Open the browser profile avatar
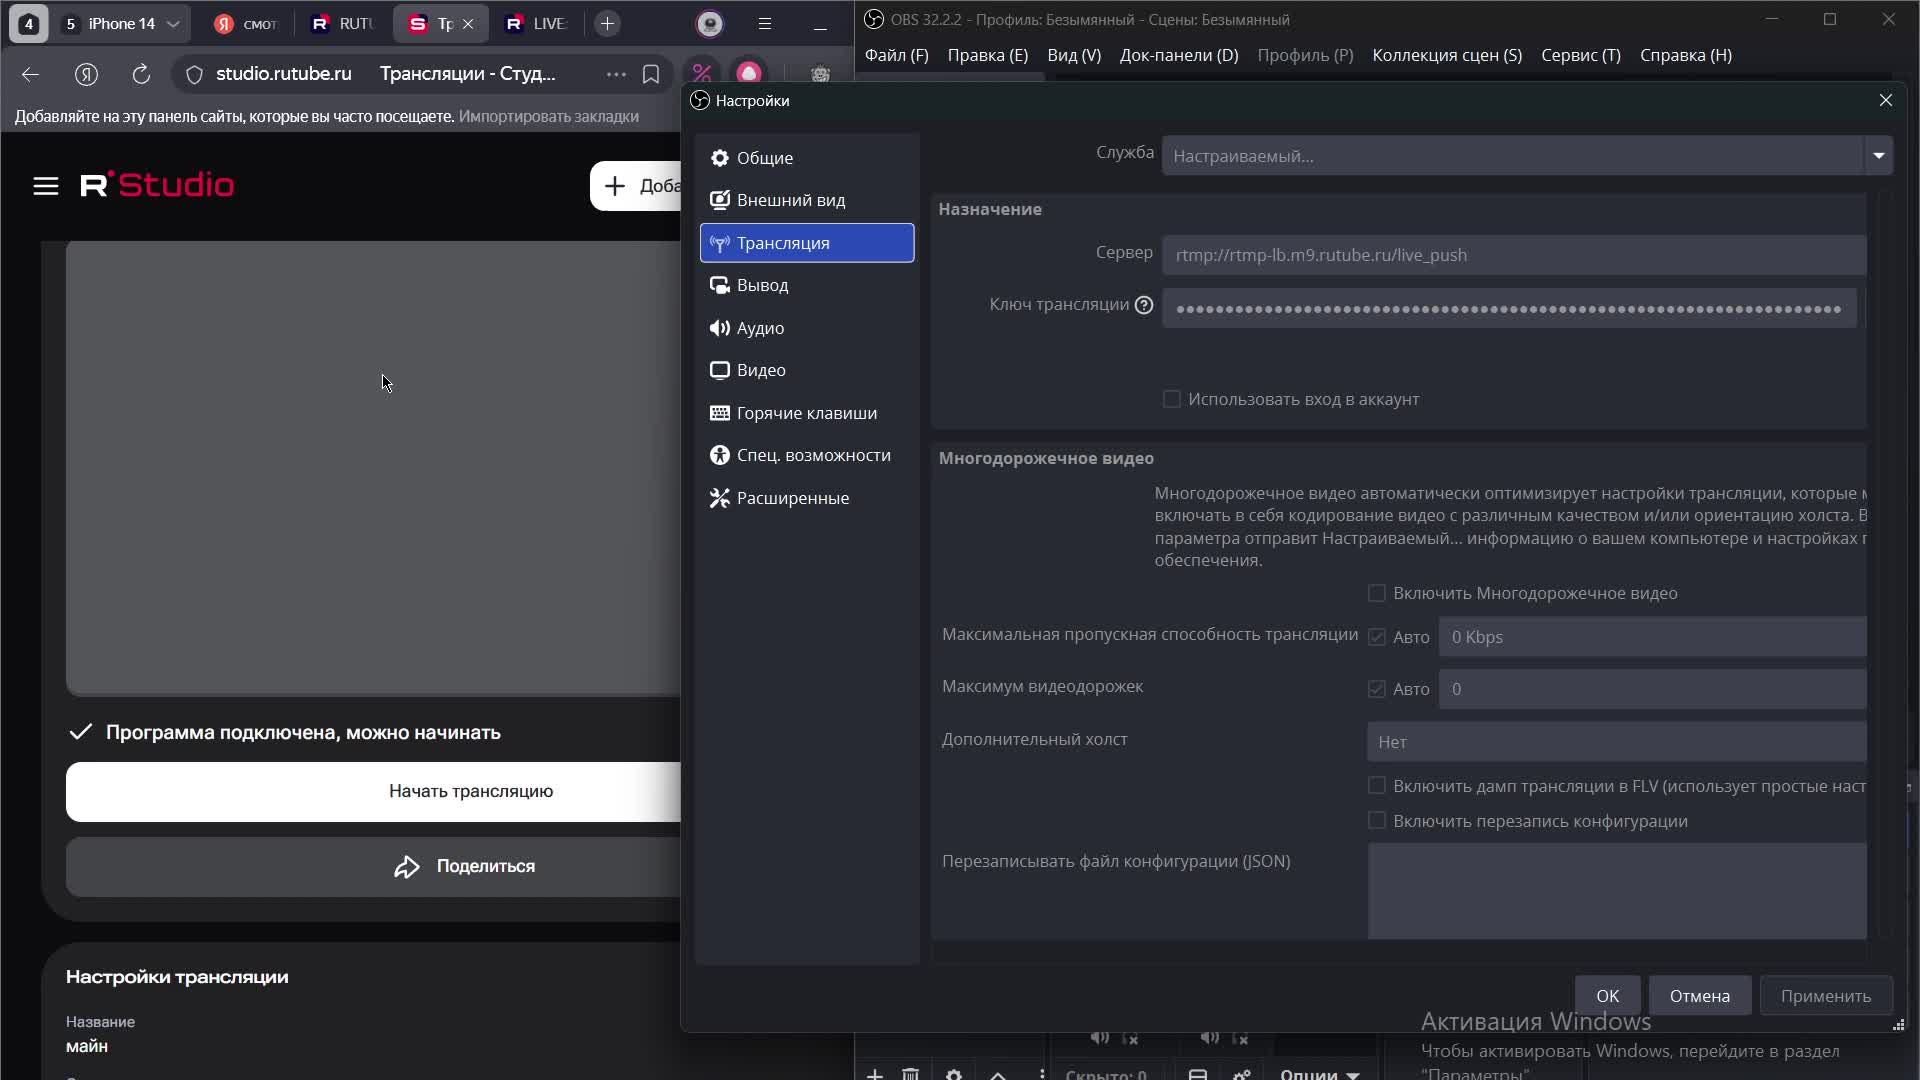Screen dimensions: 1920x1080 pyautogui.click(x=710, y=24)
